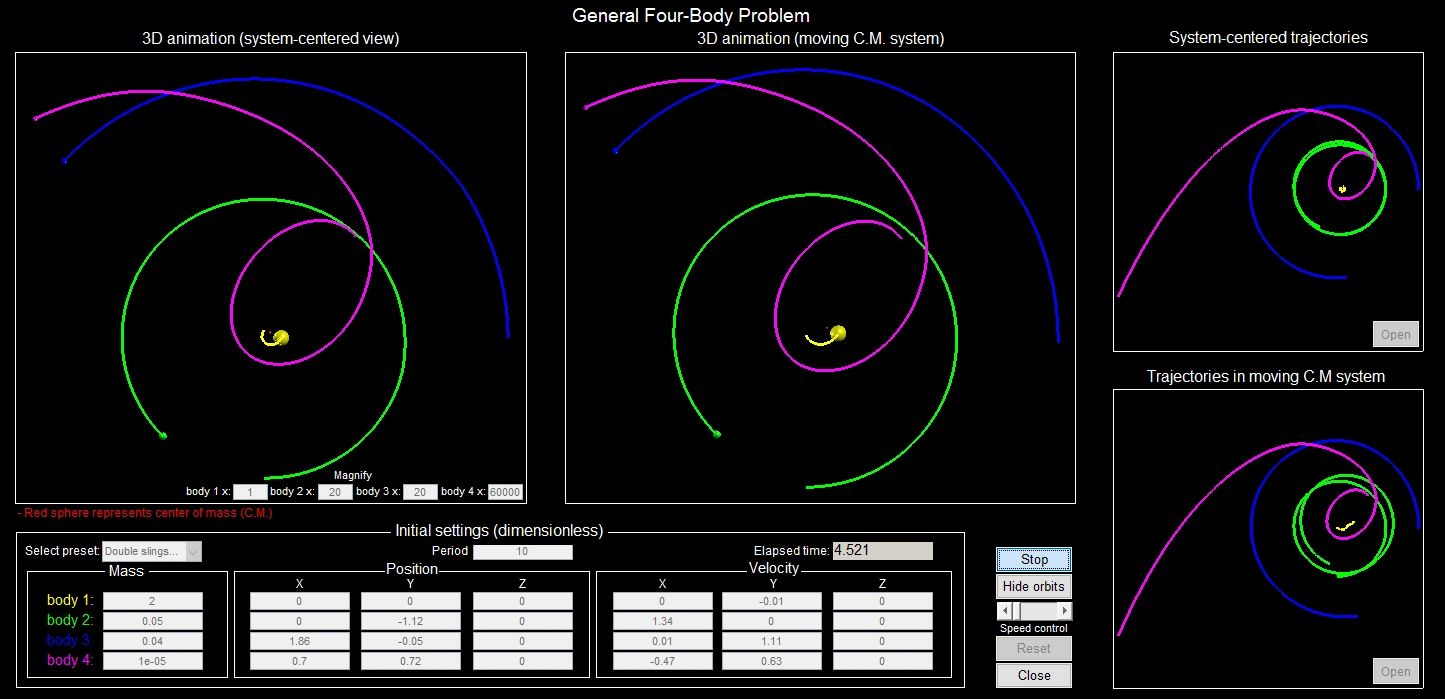Image resolution: width=1445 pixels, height=699 pixels.
Task: Select body 3 position X field
Action: [x=299, y=641]
